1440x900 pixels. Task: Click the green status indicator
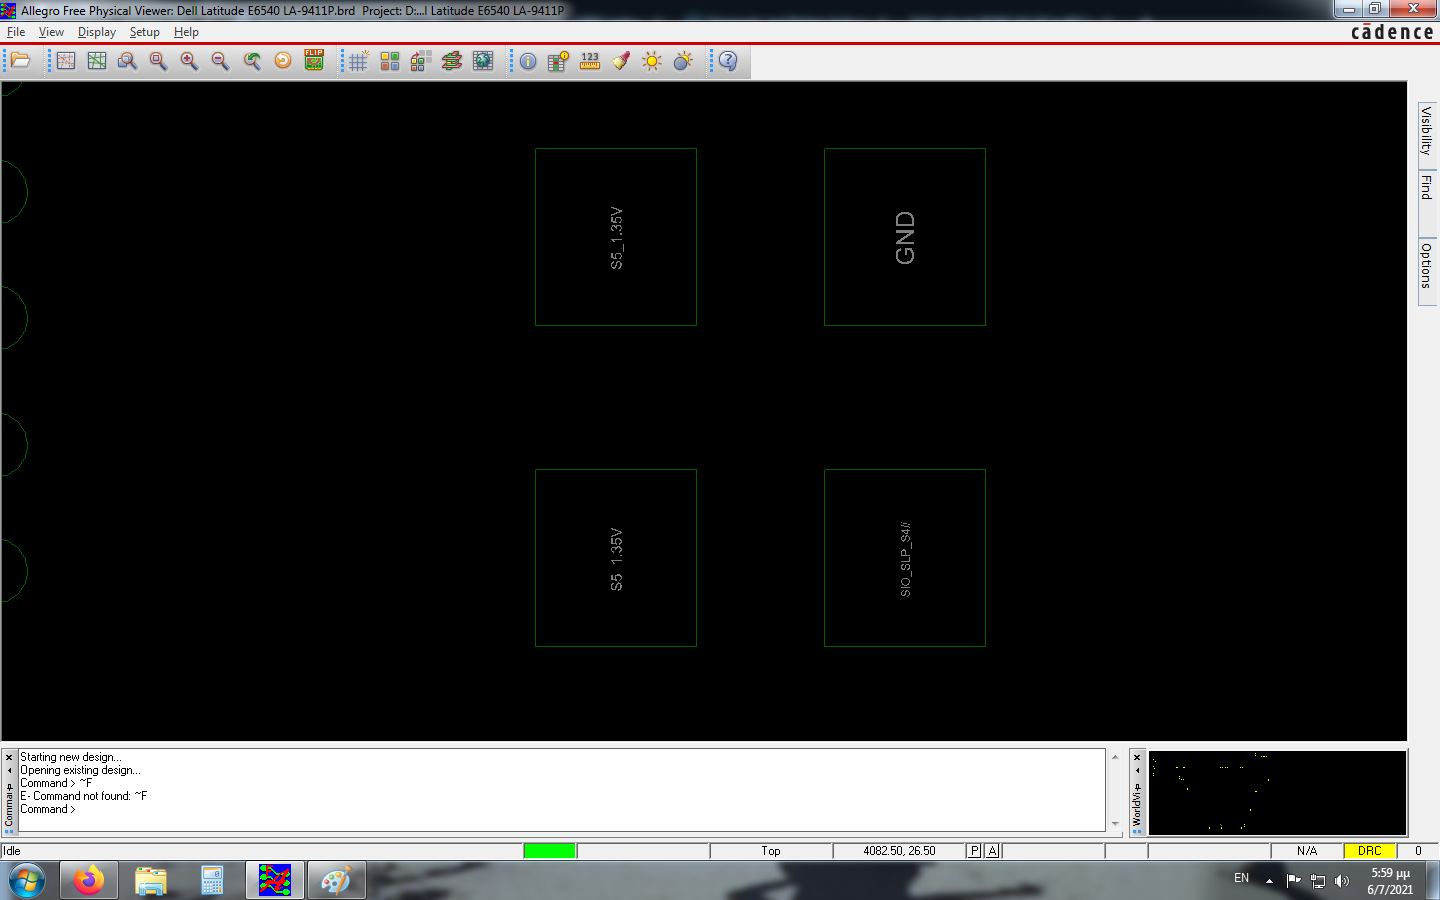(x=549, y=851)
